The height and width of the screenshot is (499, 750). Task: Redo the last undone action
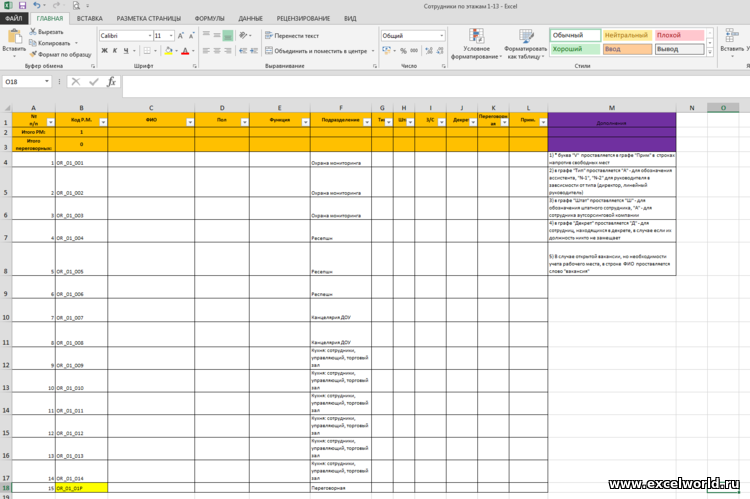tap(56, 6)
